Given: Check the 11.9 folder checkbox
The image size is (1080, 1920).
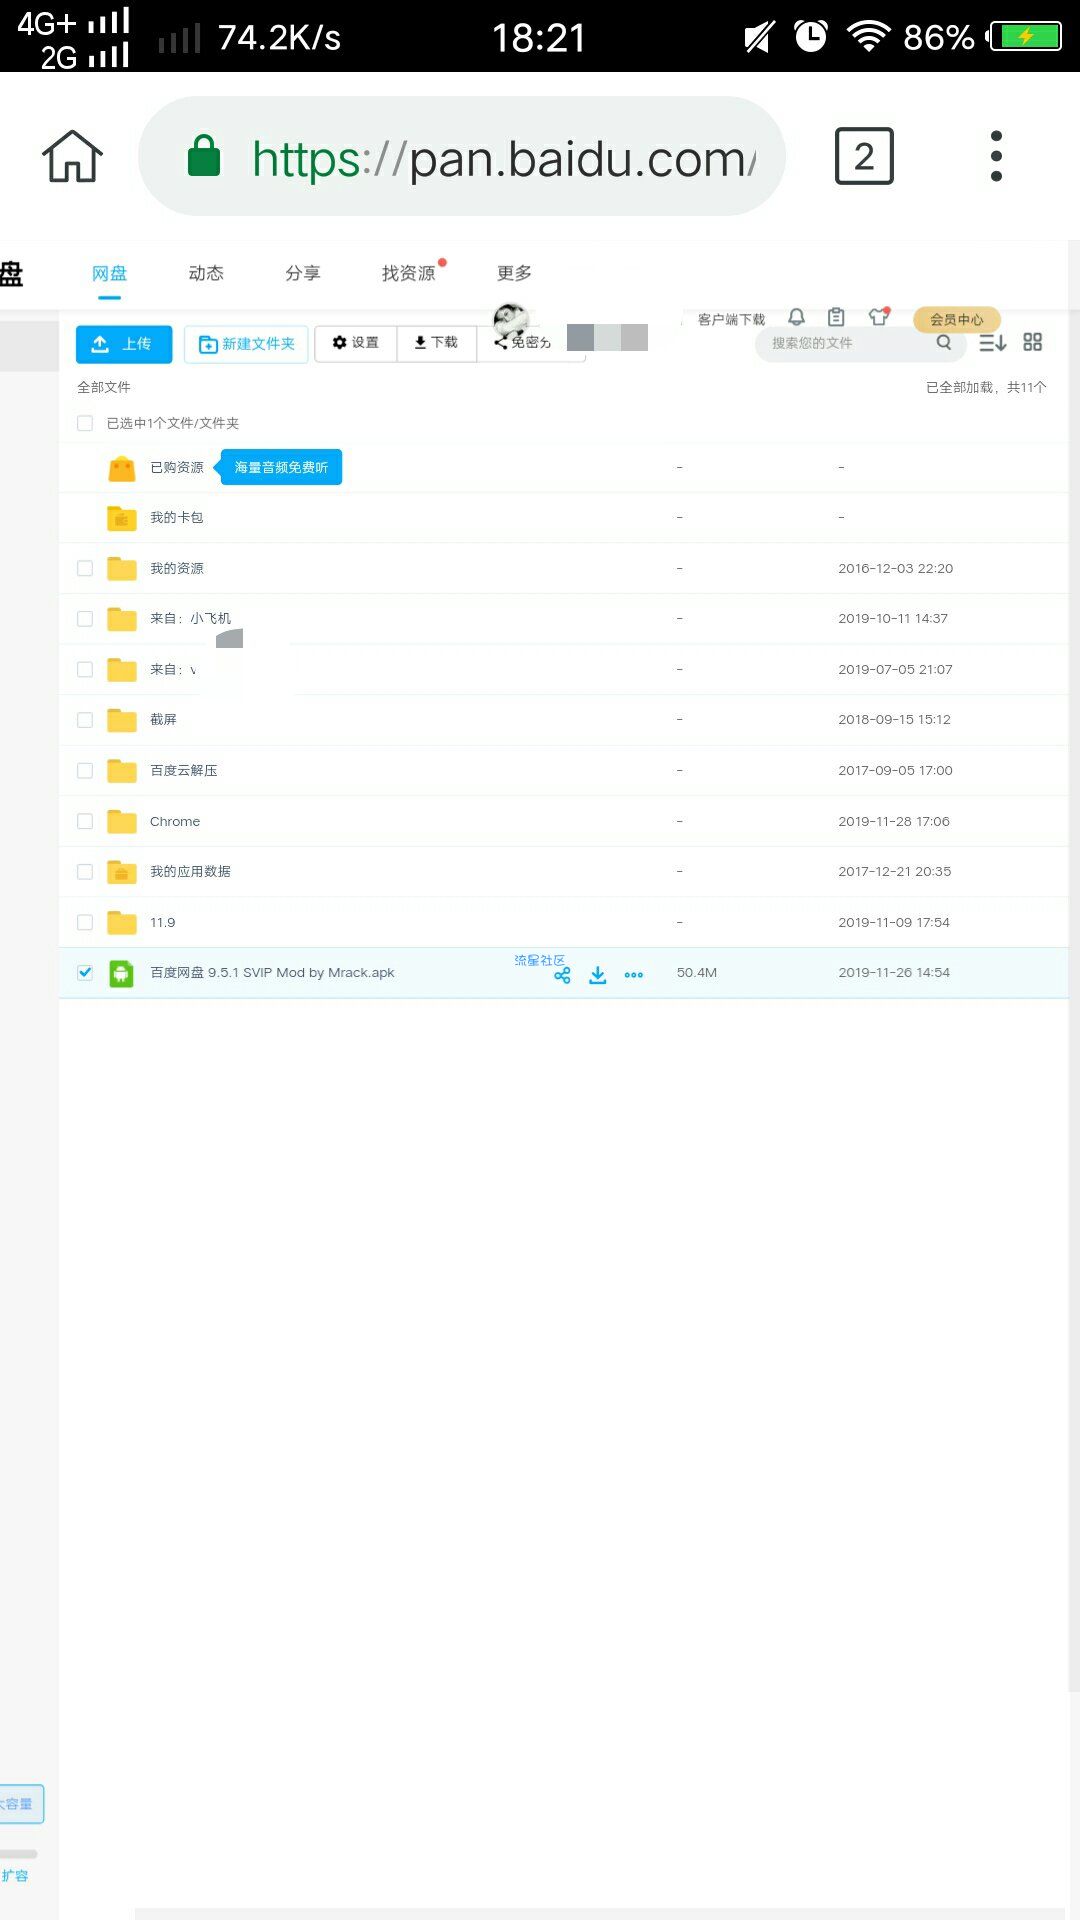Looking at the screenshot, I should (x=85, y=922).
